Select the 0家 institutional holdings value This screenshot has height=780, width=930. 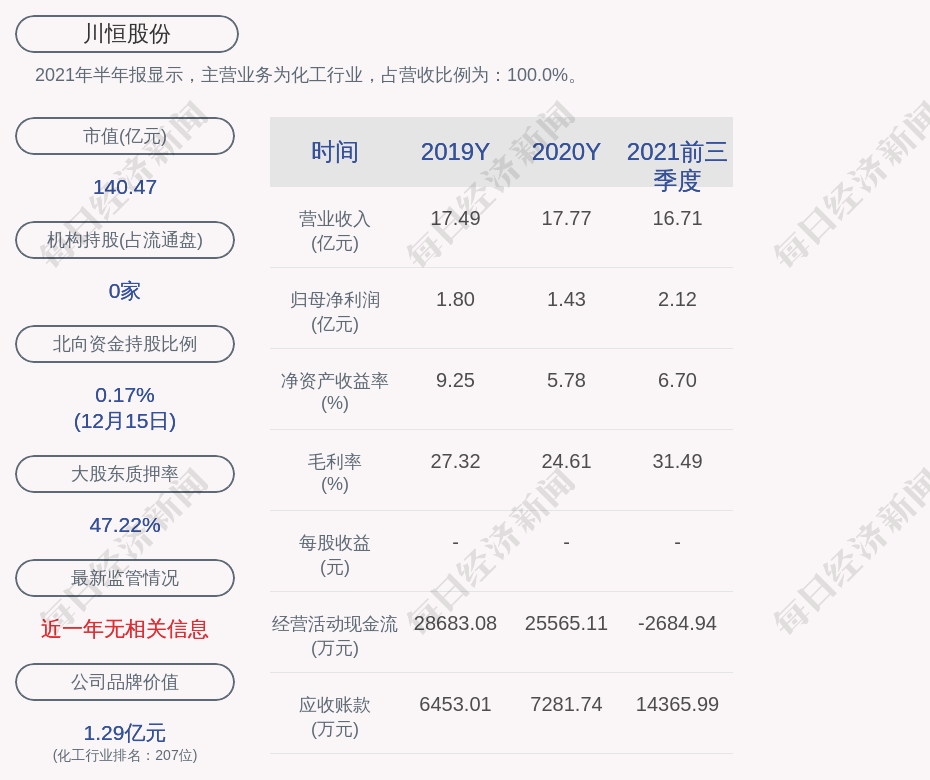[125, 291]
